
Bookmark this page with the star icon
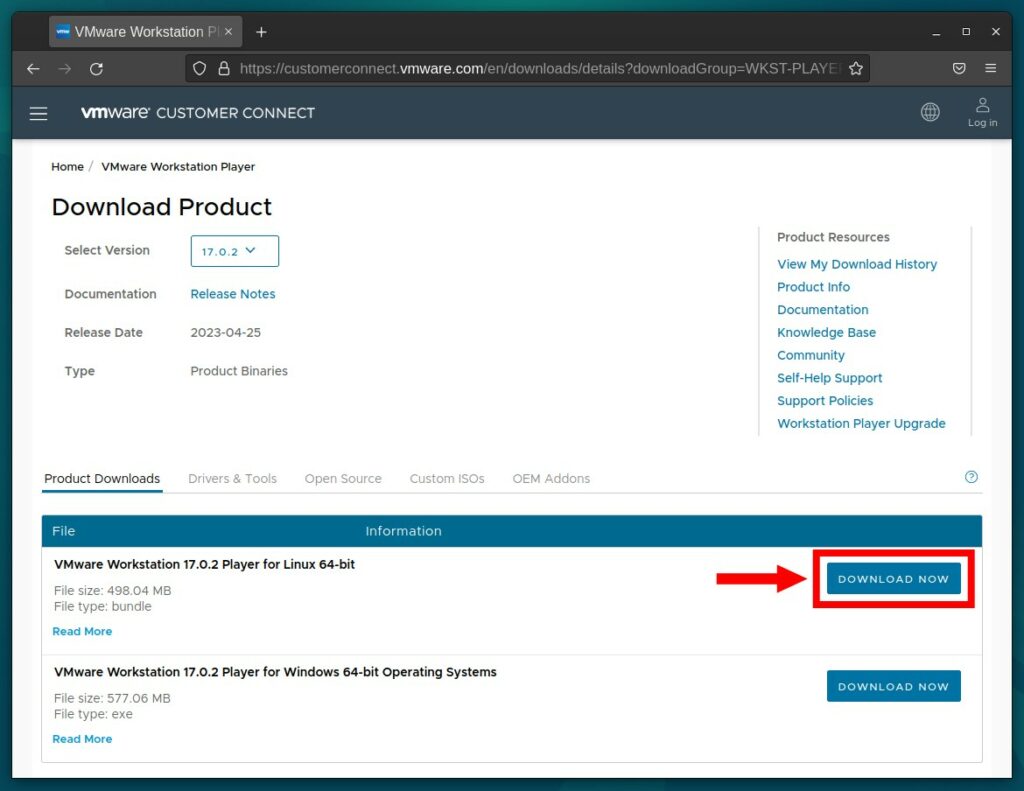[x=856, y=69]
